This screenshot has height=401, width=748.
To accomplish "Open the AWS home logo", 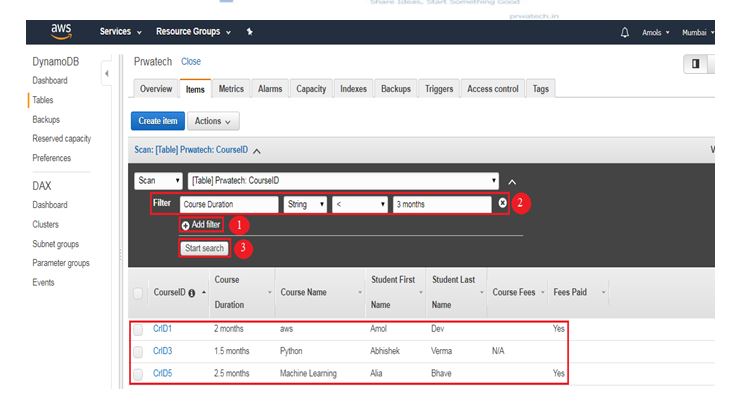I will 61,31.
